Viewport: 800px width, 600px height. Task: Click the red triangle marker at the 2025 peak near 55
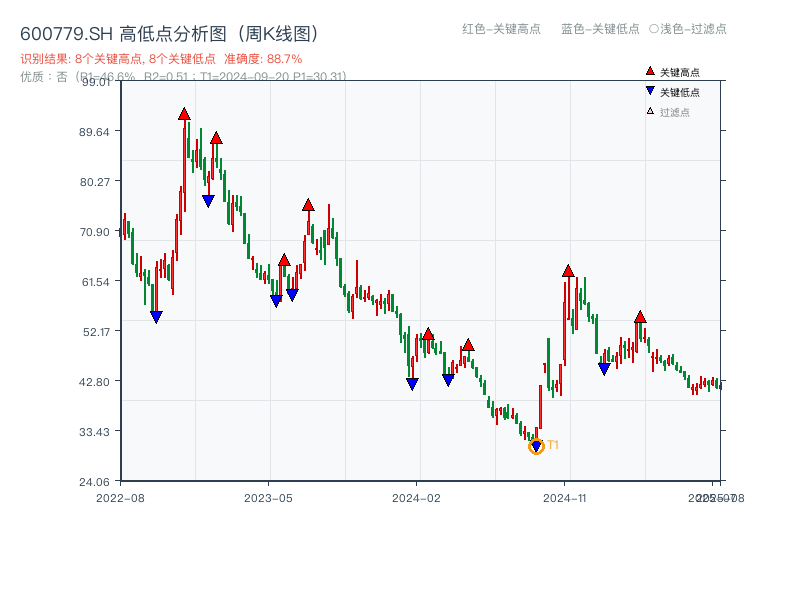pyautogui.click(x=640, y=317)
